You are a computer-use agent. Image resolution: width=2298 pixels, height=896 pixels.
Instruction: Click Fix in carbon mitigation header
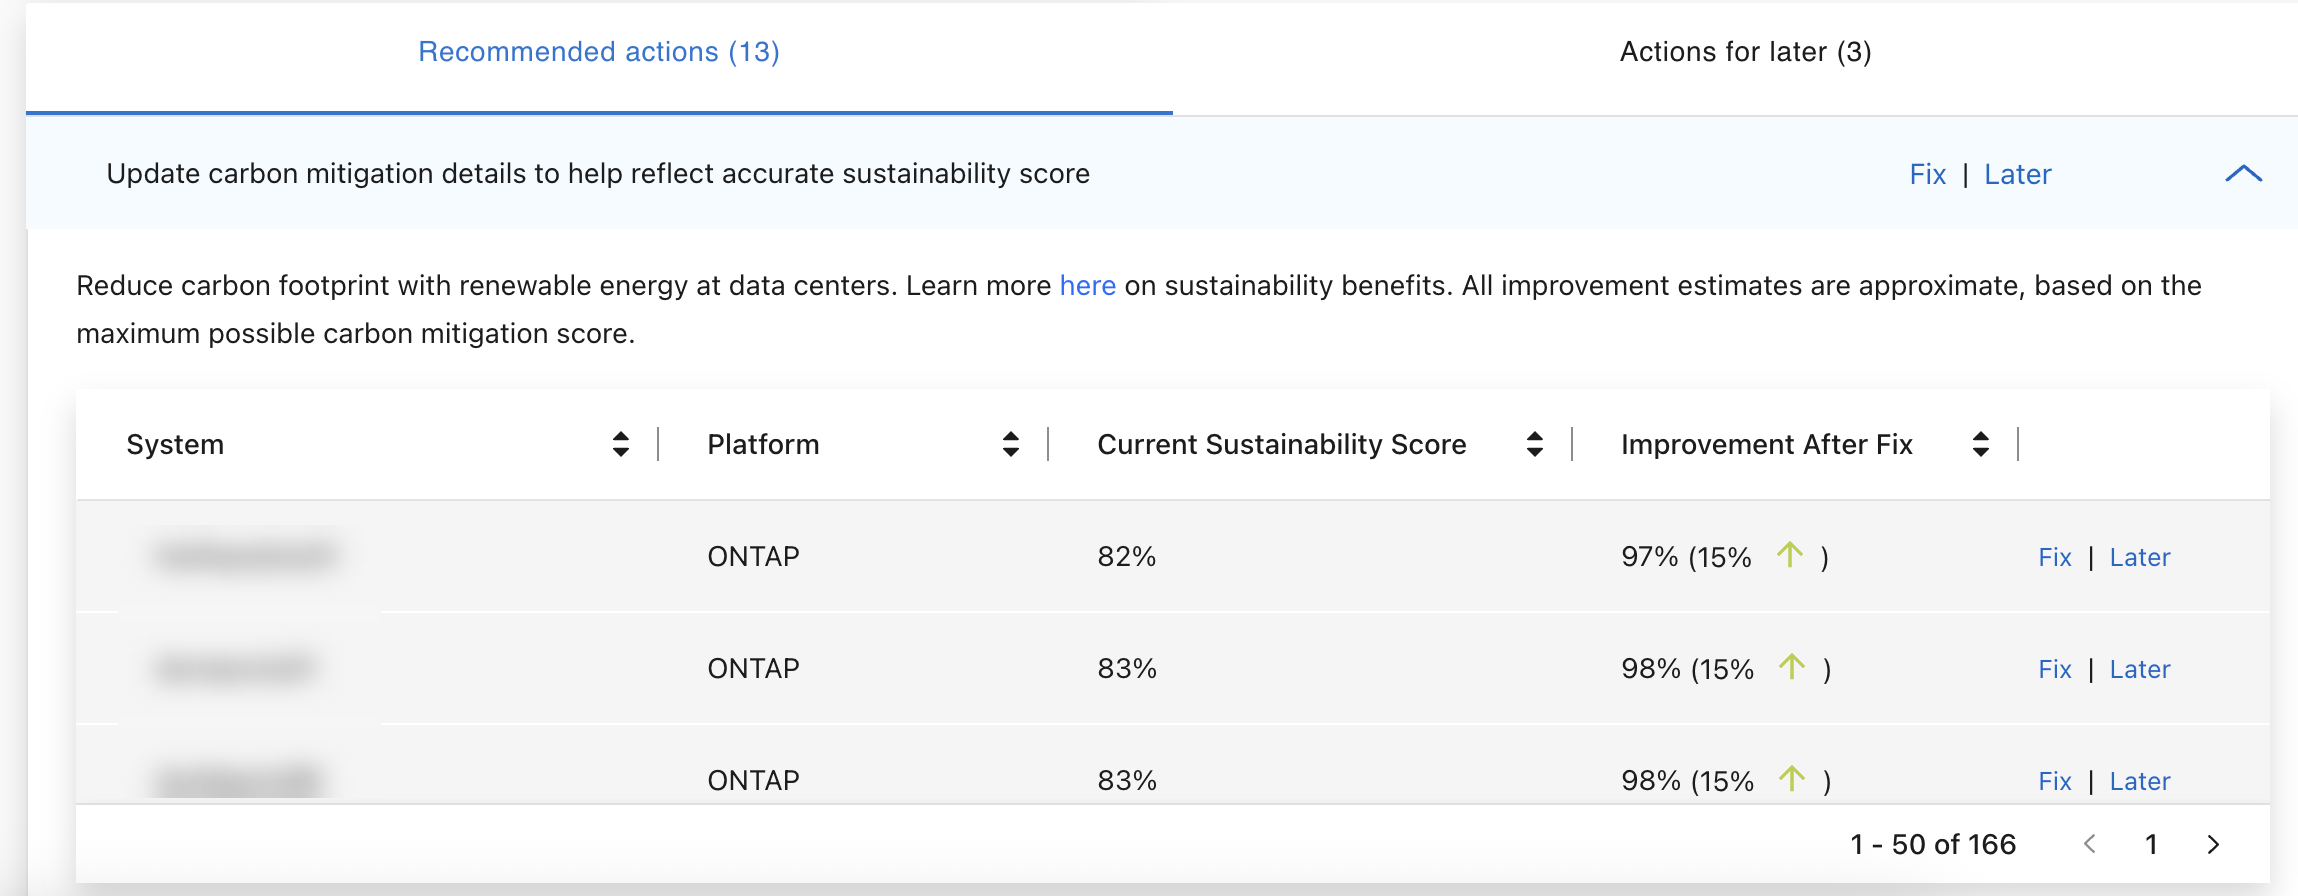(1927, 175)
